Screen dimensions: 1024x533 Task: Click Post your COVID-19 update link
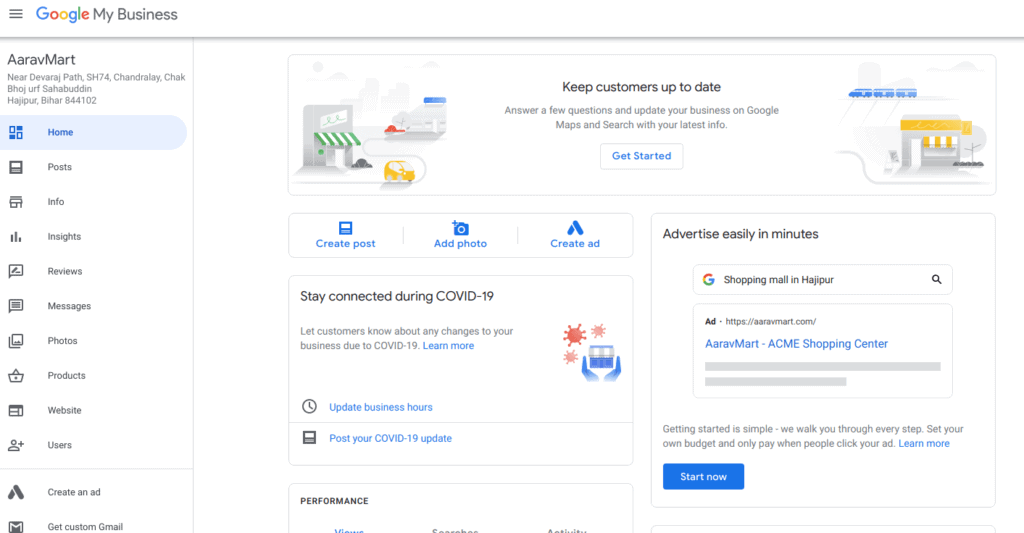tap(391, 438)
